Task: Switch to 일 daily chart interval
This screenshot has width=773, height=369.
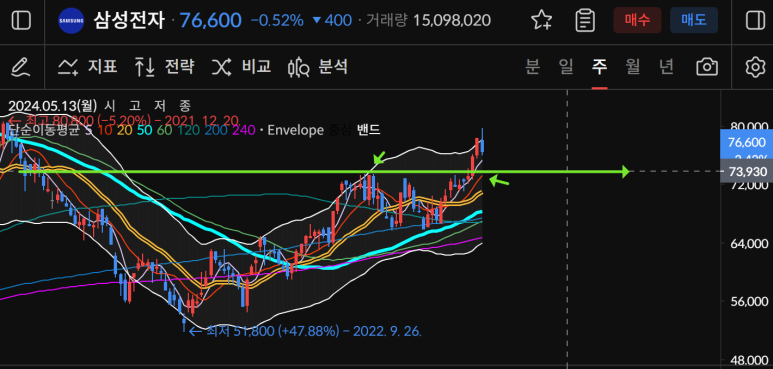Action: pos(566,67)
